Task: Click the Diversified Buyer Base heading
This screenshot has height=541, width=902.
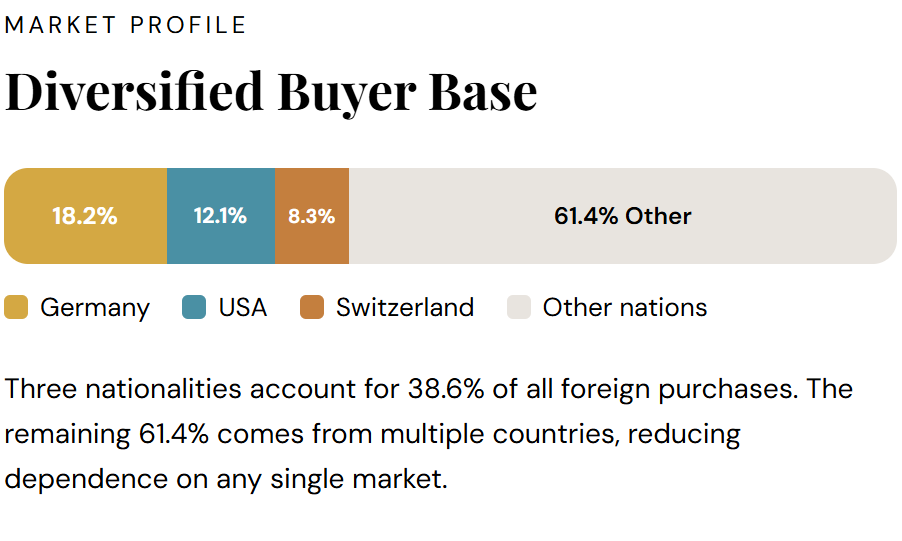Action: [x=271, y=92]
